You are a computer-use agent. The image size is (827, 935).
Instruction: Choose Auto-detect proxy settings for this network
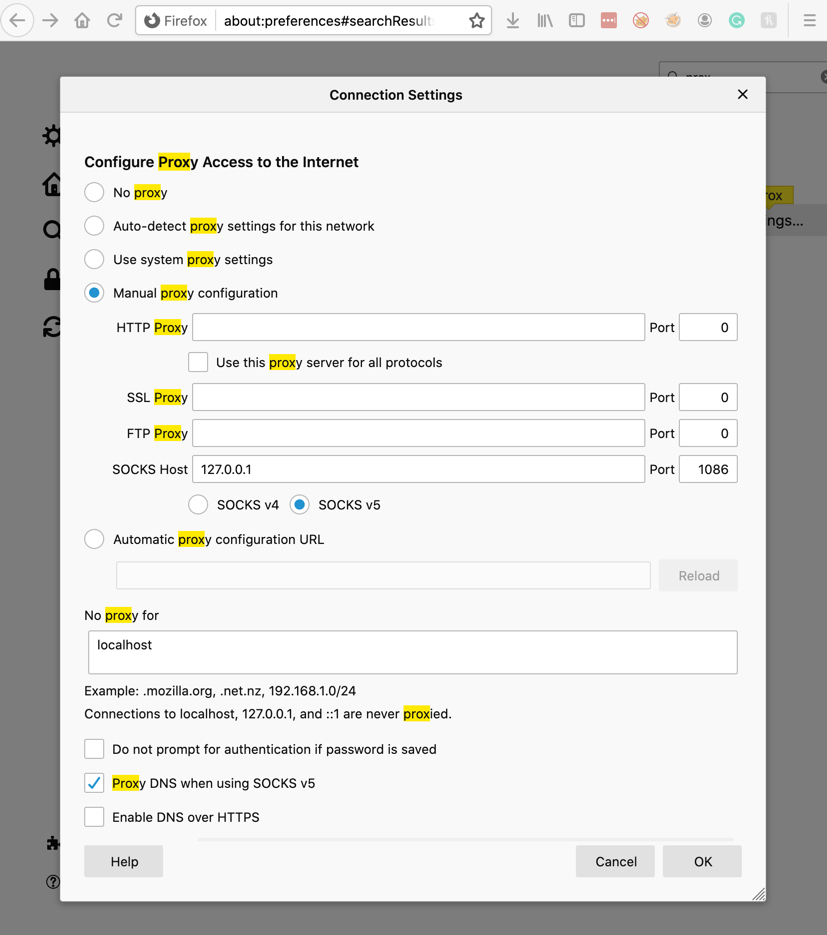point(94,226)
